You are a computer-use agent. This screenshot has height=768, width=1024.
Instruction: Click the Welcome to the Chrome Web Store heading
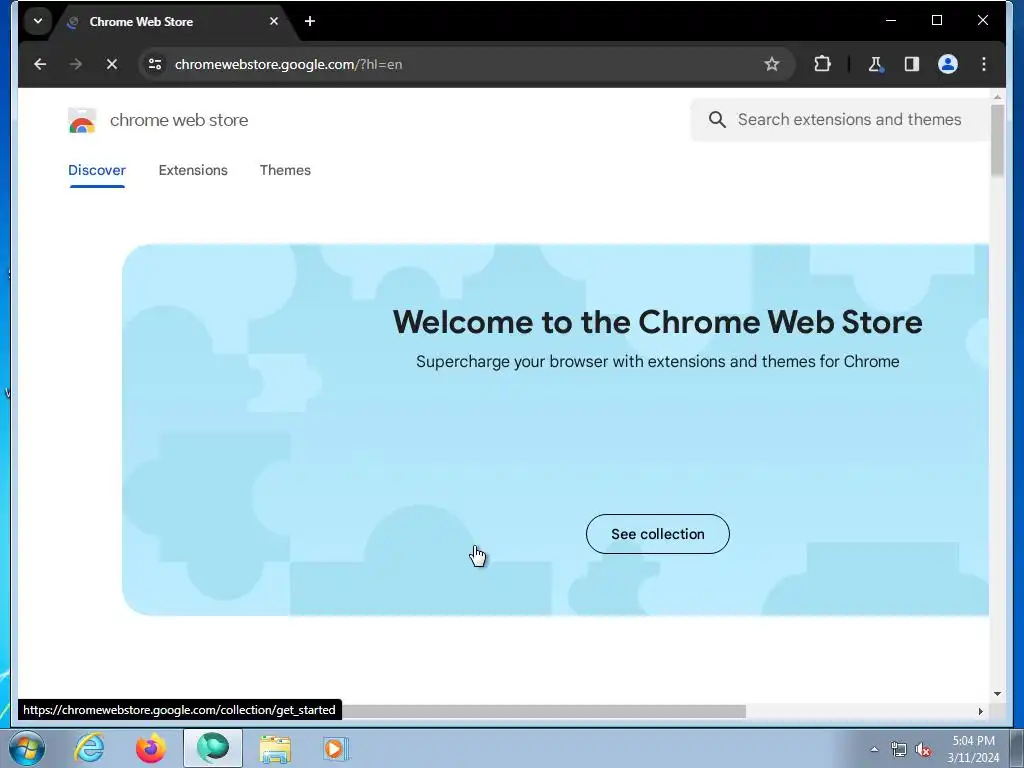click(658, 322)
